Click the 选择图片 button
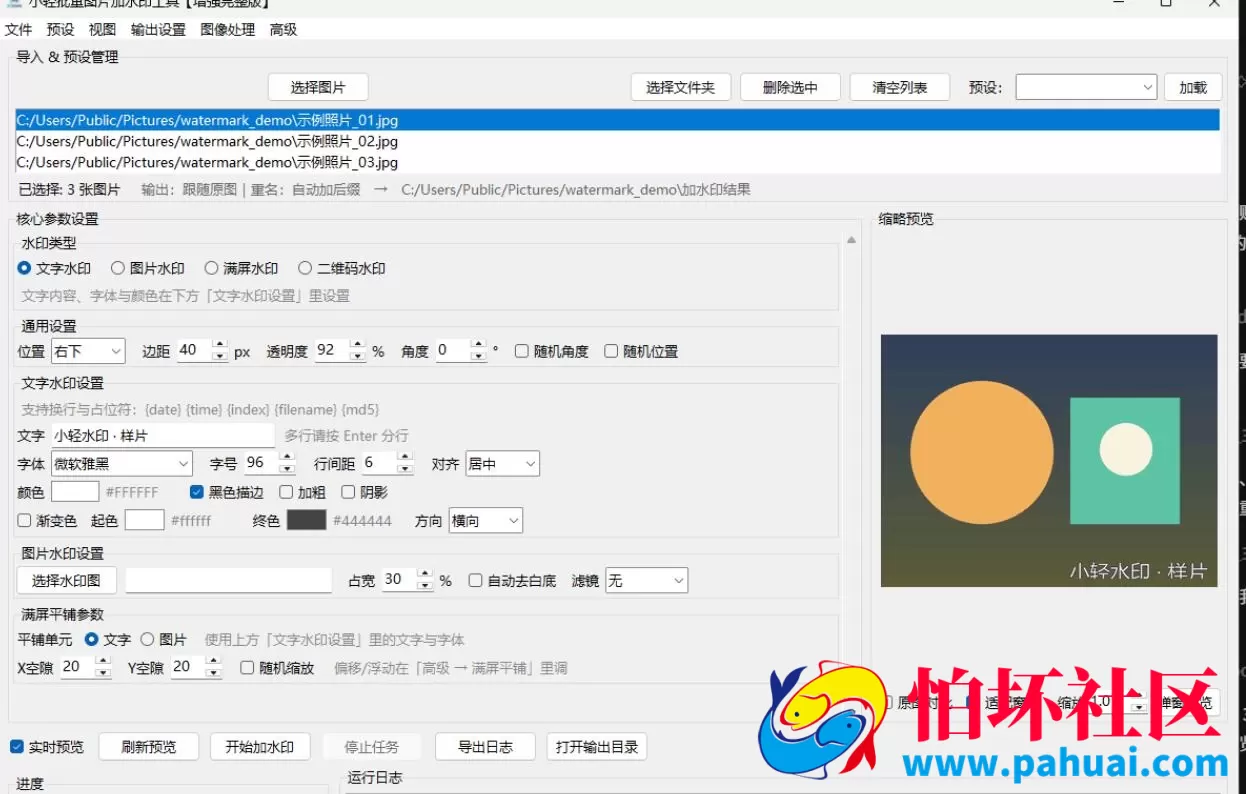1246x794 pixels. tap(318, 87)
